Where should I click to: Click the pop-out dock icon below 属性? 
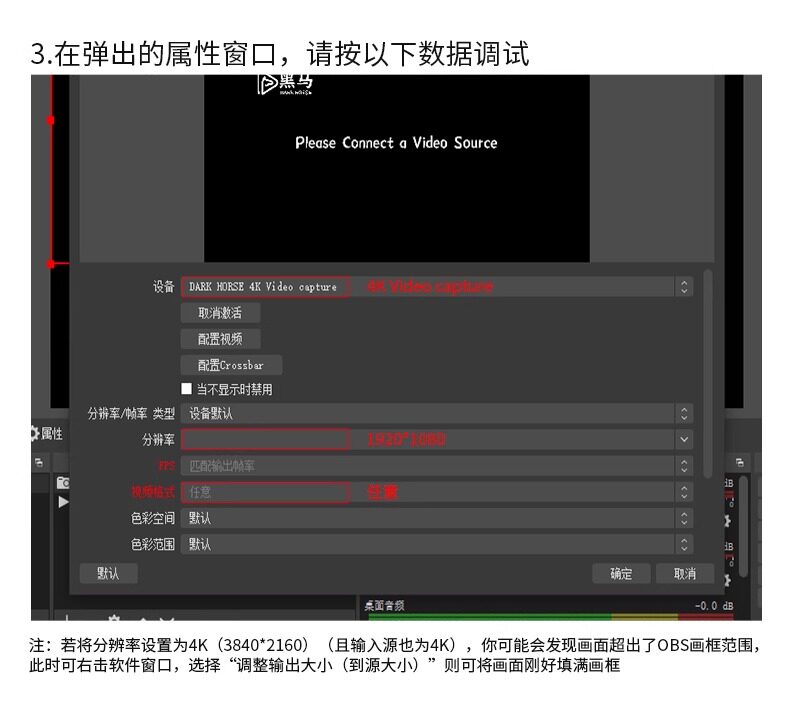click(x=39, y=463)
